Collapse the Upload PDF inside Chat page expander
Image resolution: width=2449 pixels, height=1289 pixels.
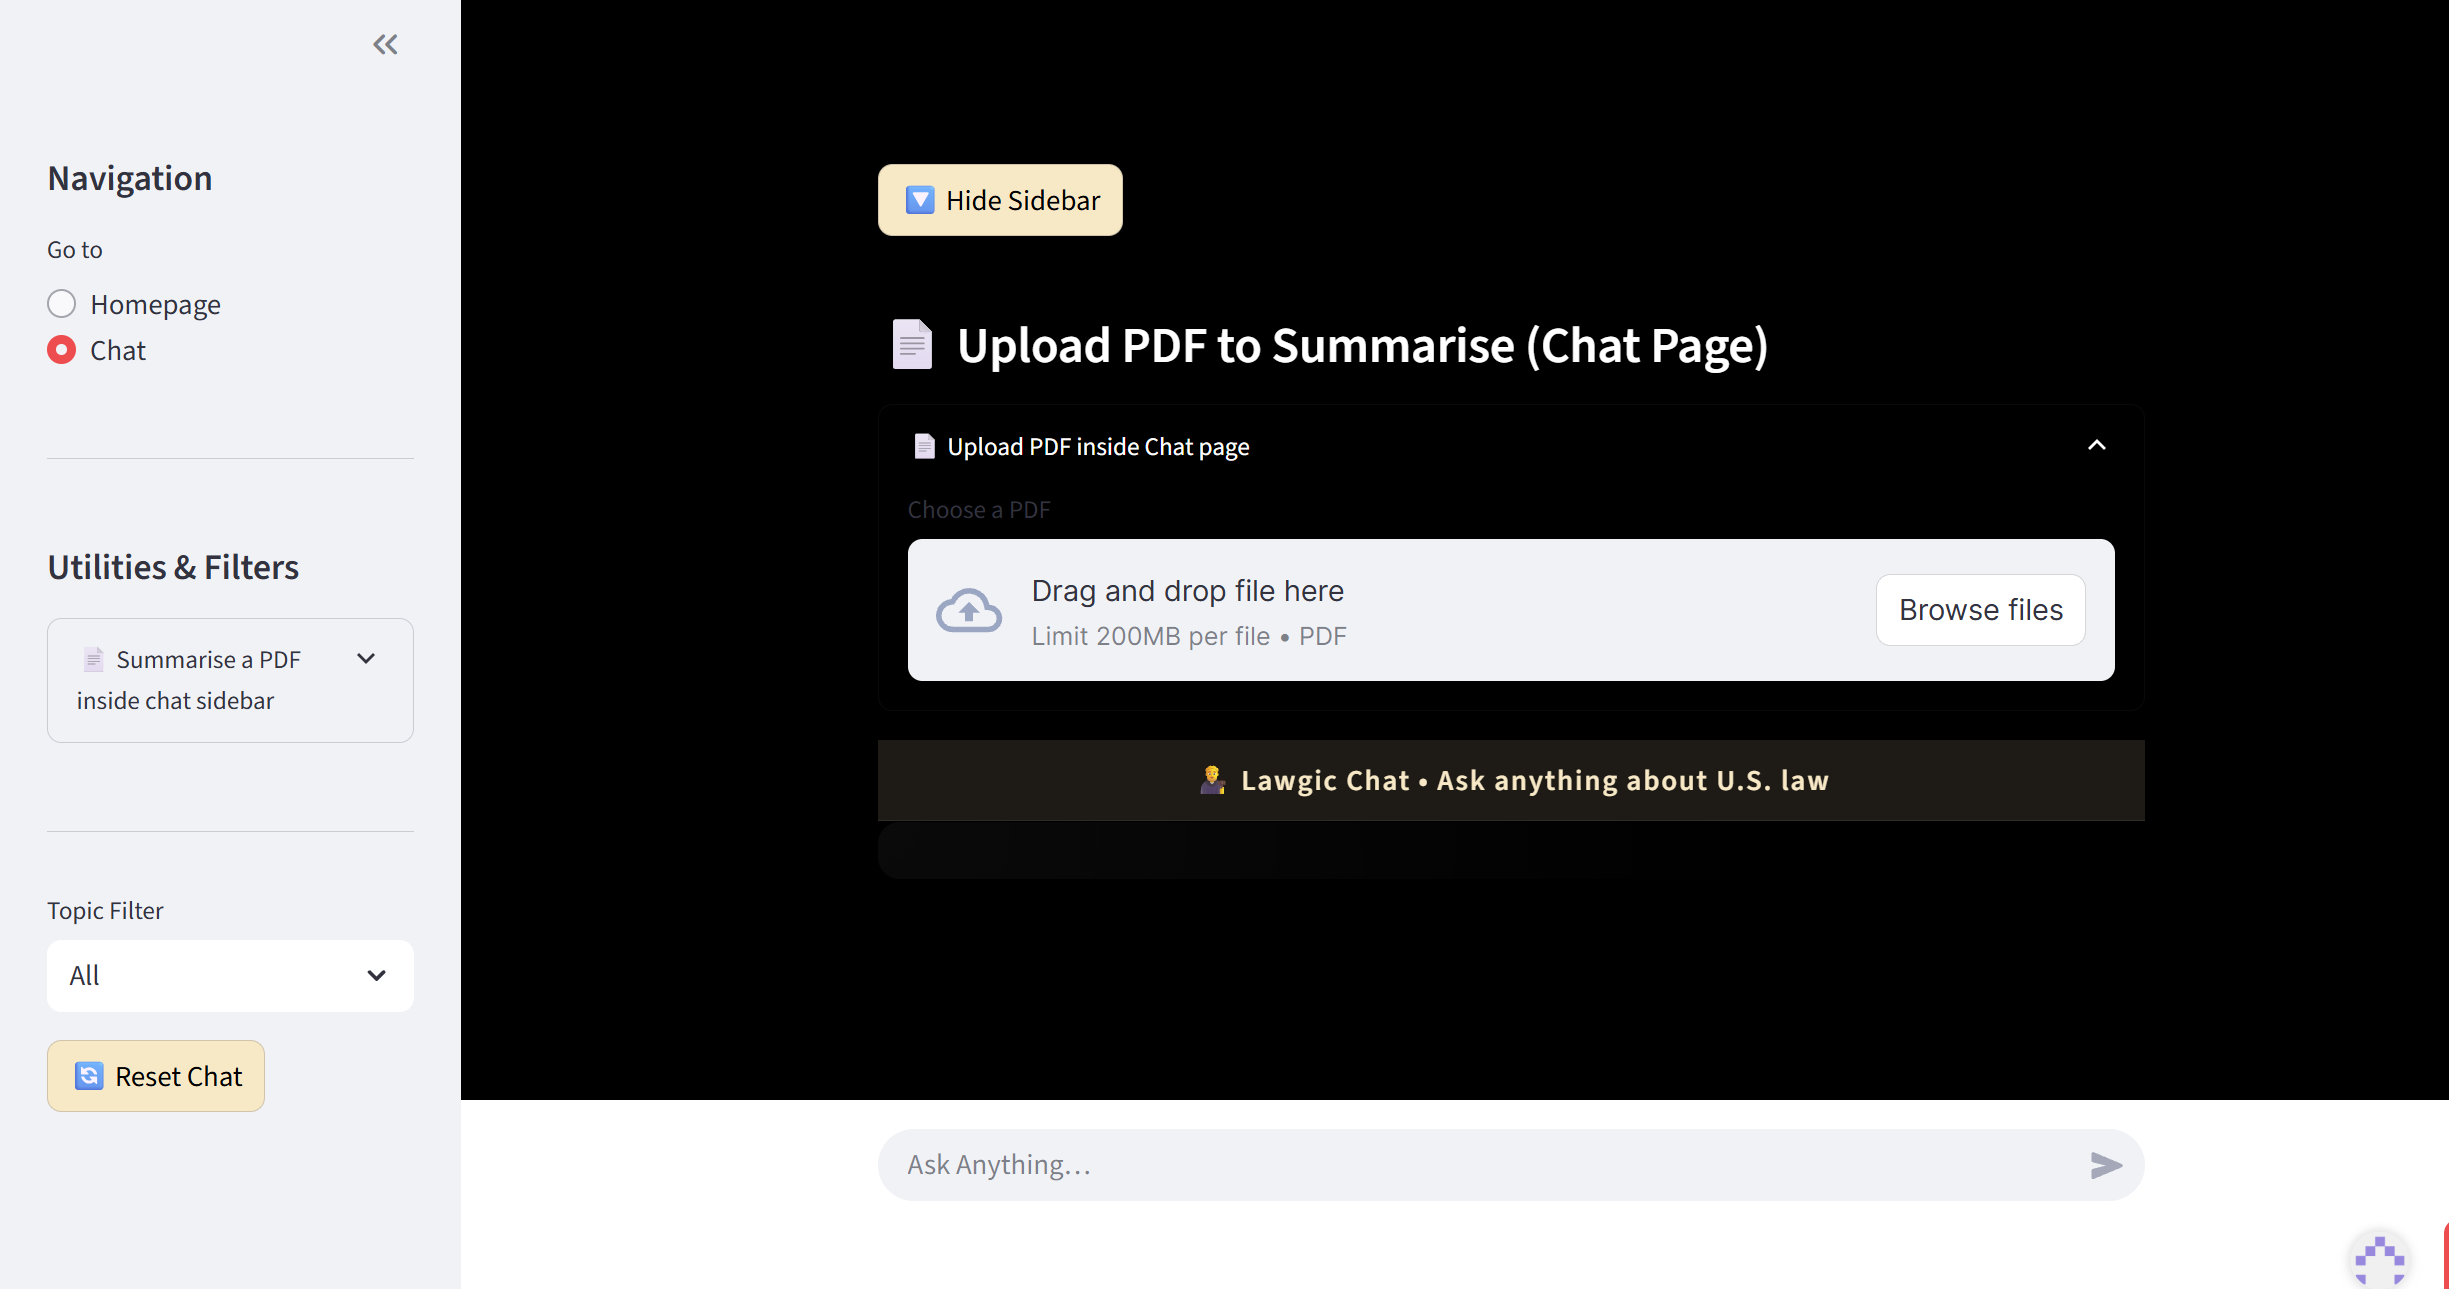pos(2096,446)
